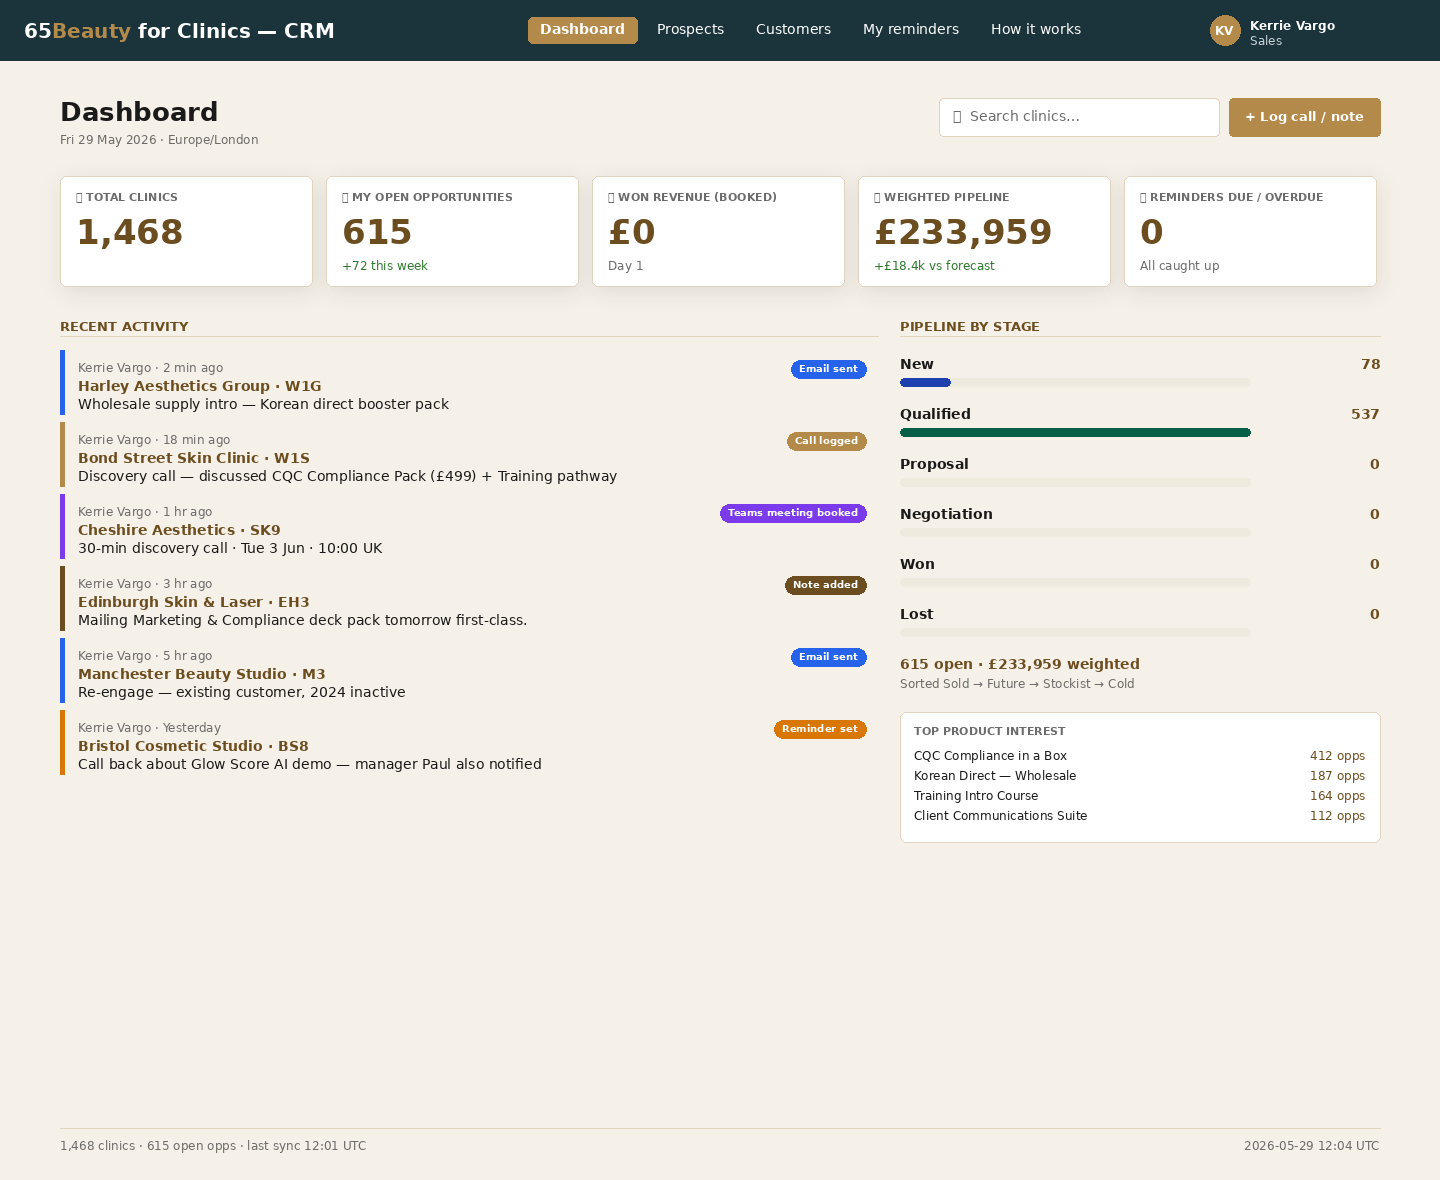The image size is (1440, 1180).
Task: Click the Call logged badge
Action: [x=827, y=441]
